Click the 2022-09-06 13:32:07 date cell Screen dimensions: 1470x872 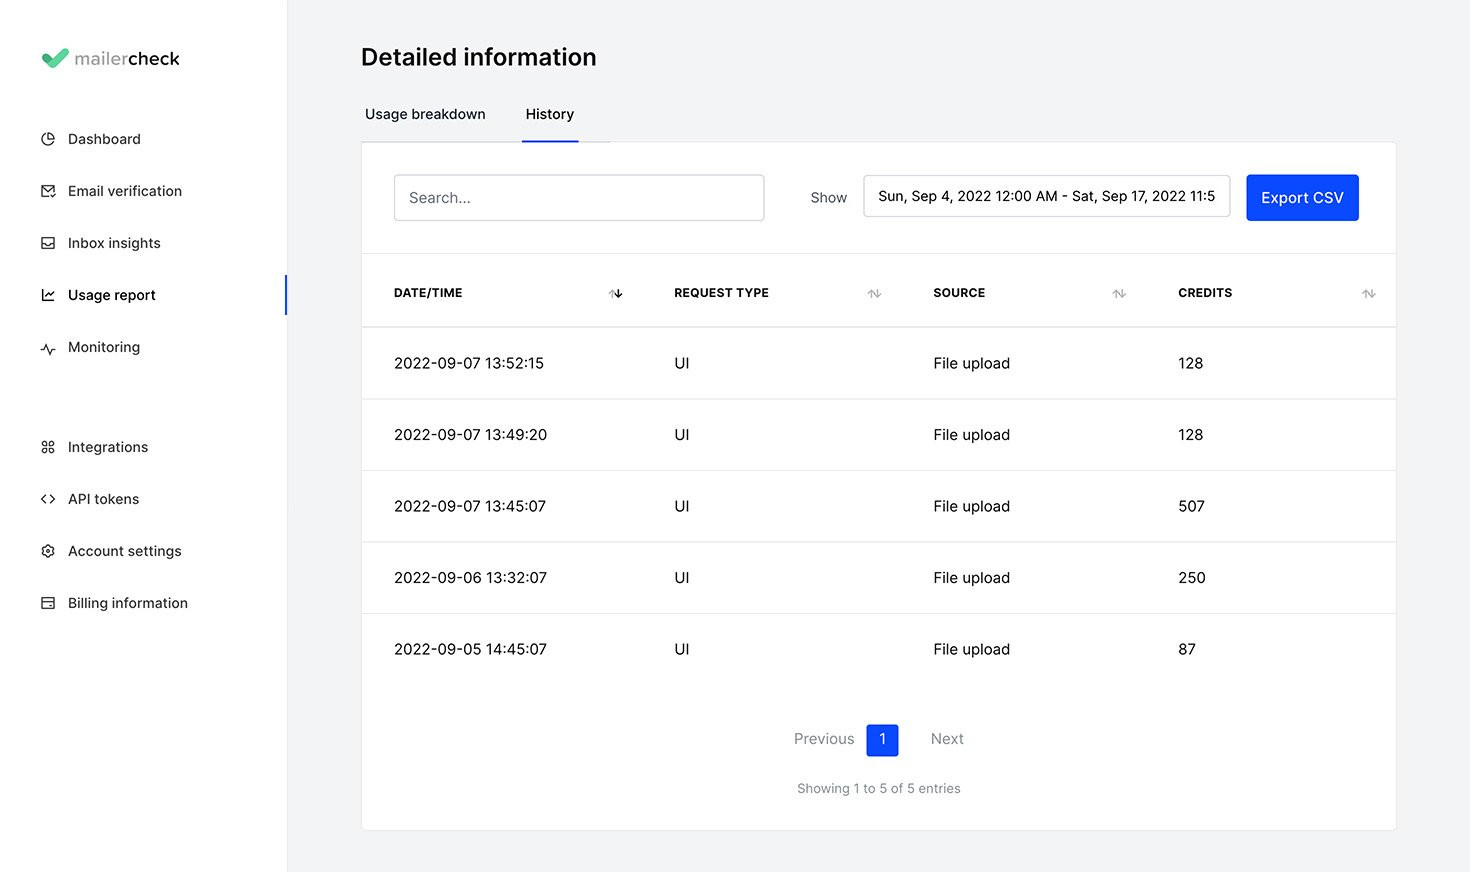click(x=470, y=578)
